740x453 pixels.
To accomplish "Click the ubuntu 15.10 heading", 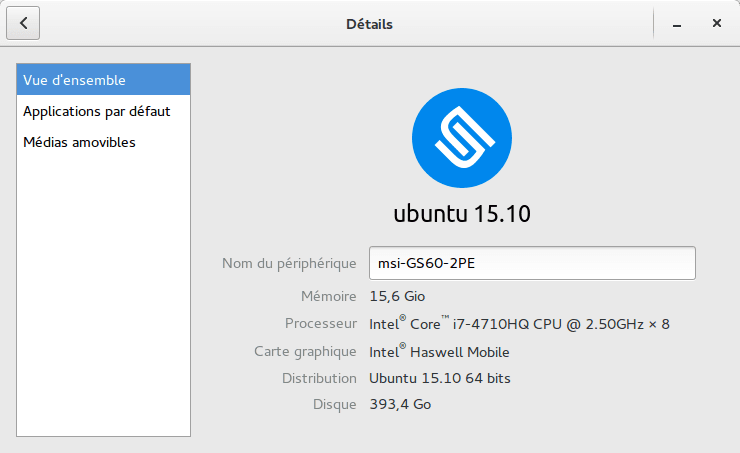I will (x=462, y=214).
